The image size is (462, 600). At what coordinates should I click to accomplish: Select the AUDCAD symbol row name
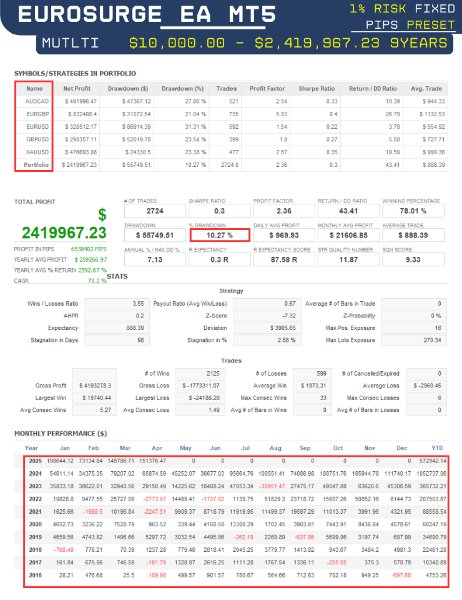click(37, 101)
